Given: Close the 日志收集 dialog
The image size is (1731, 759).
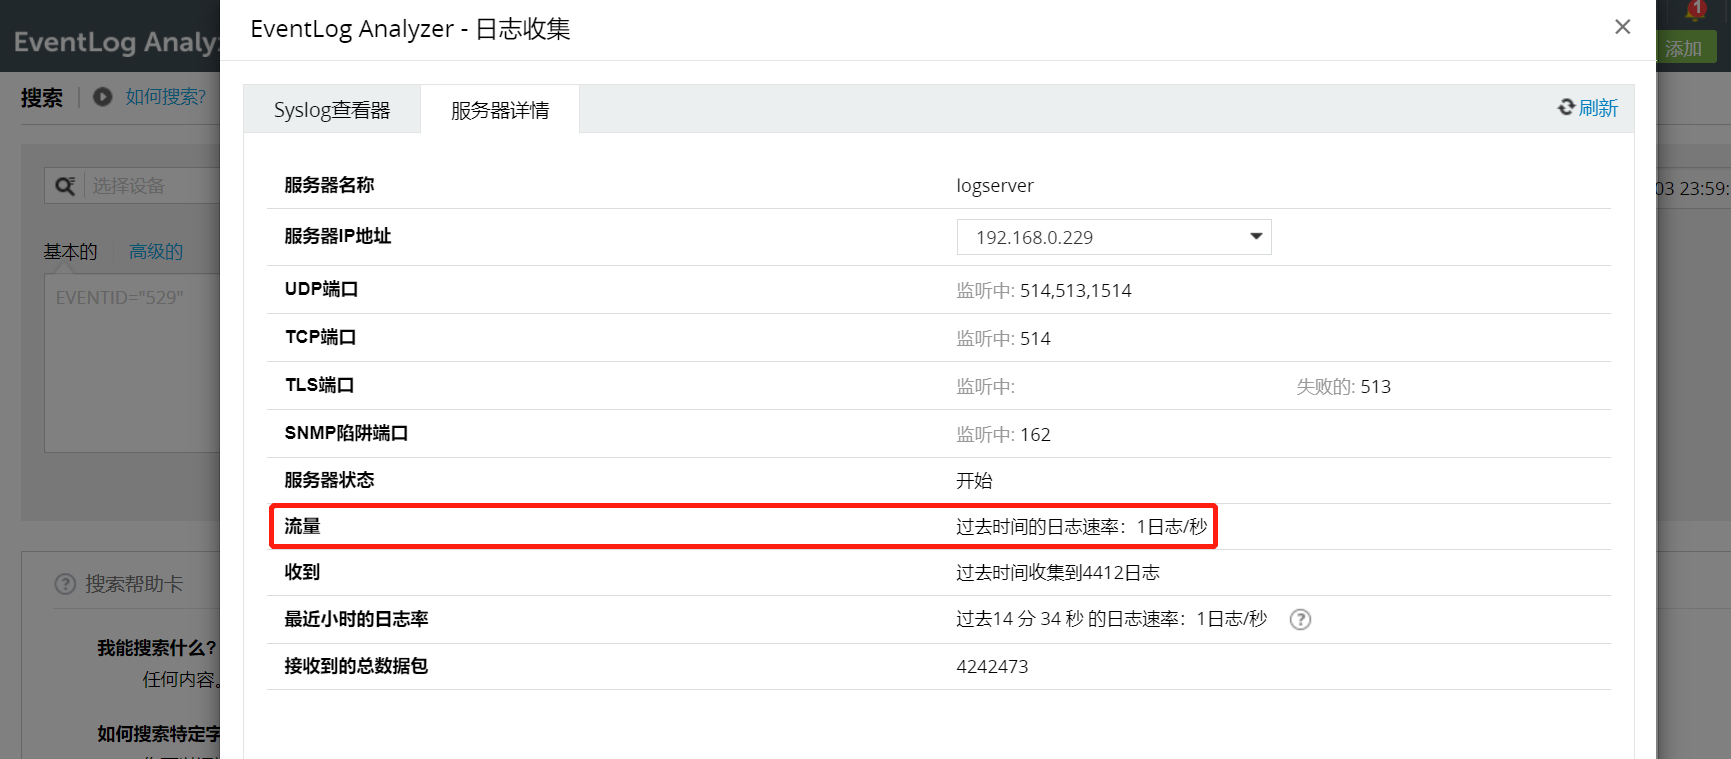Looking at the screenshot, I should (x=1622, y=27).
